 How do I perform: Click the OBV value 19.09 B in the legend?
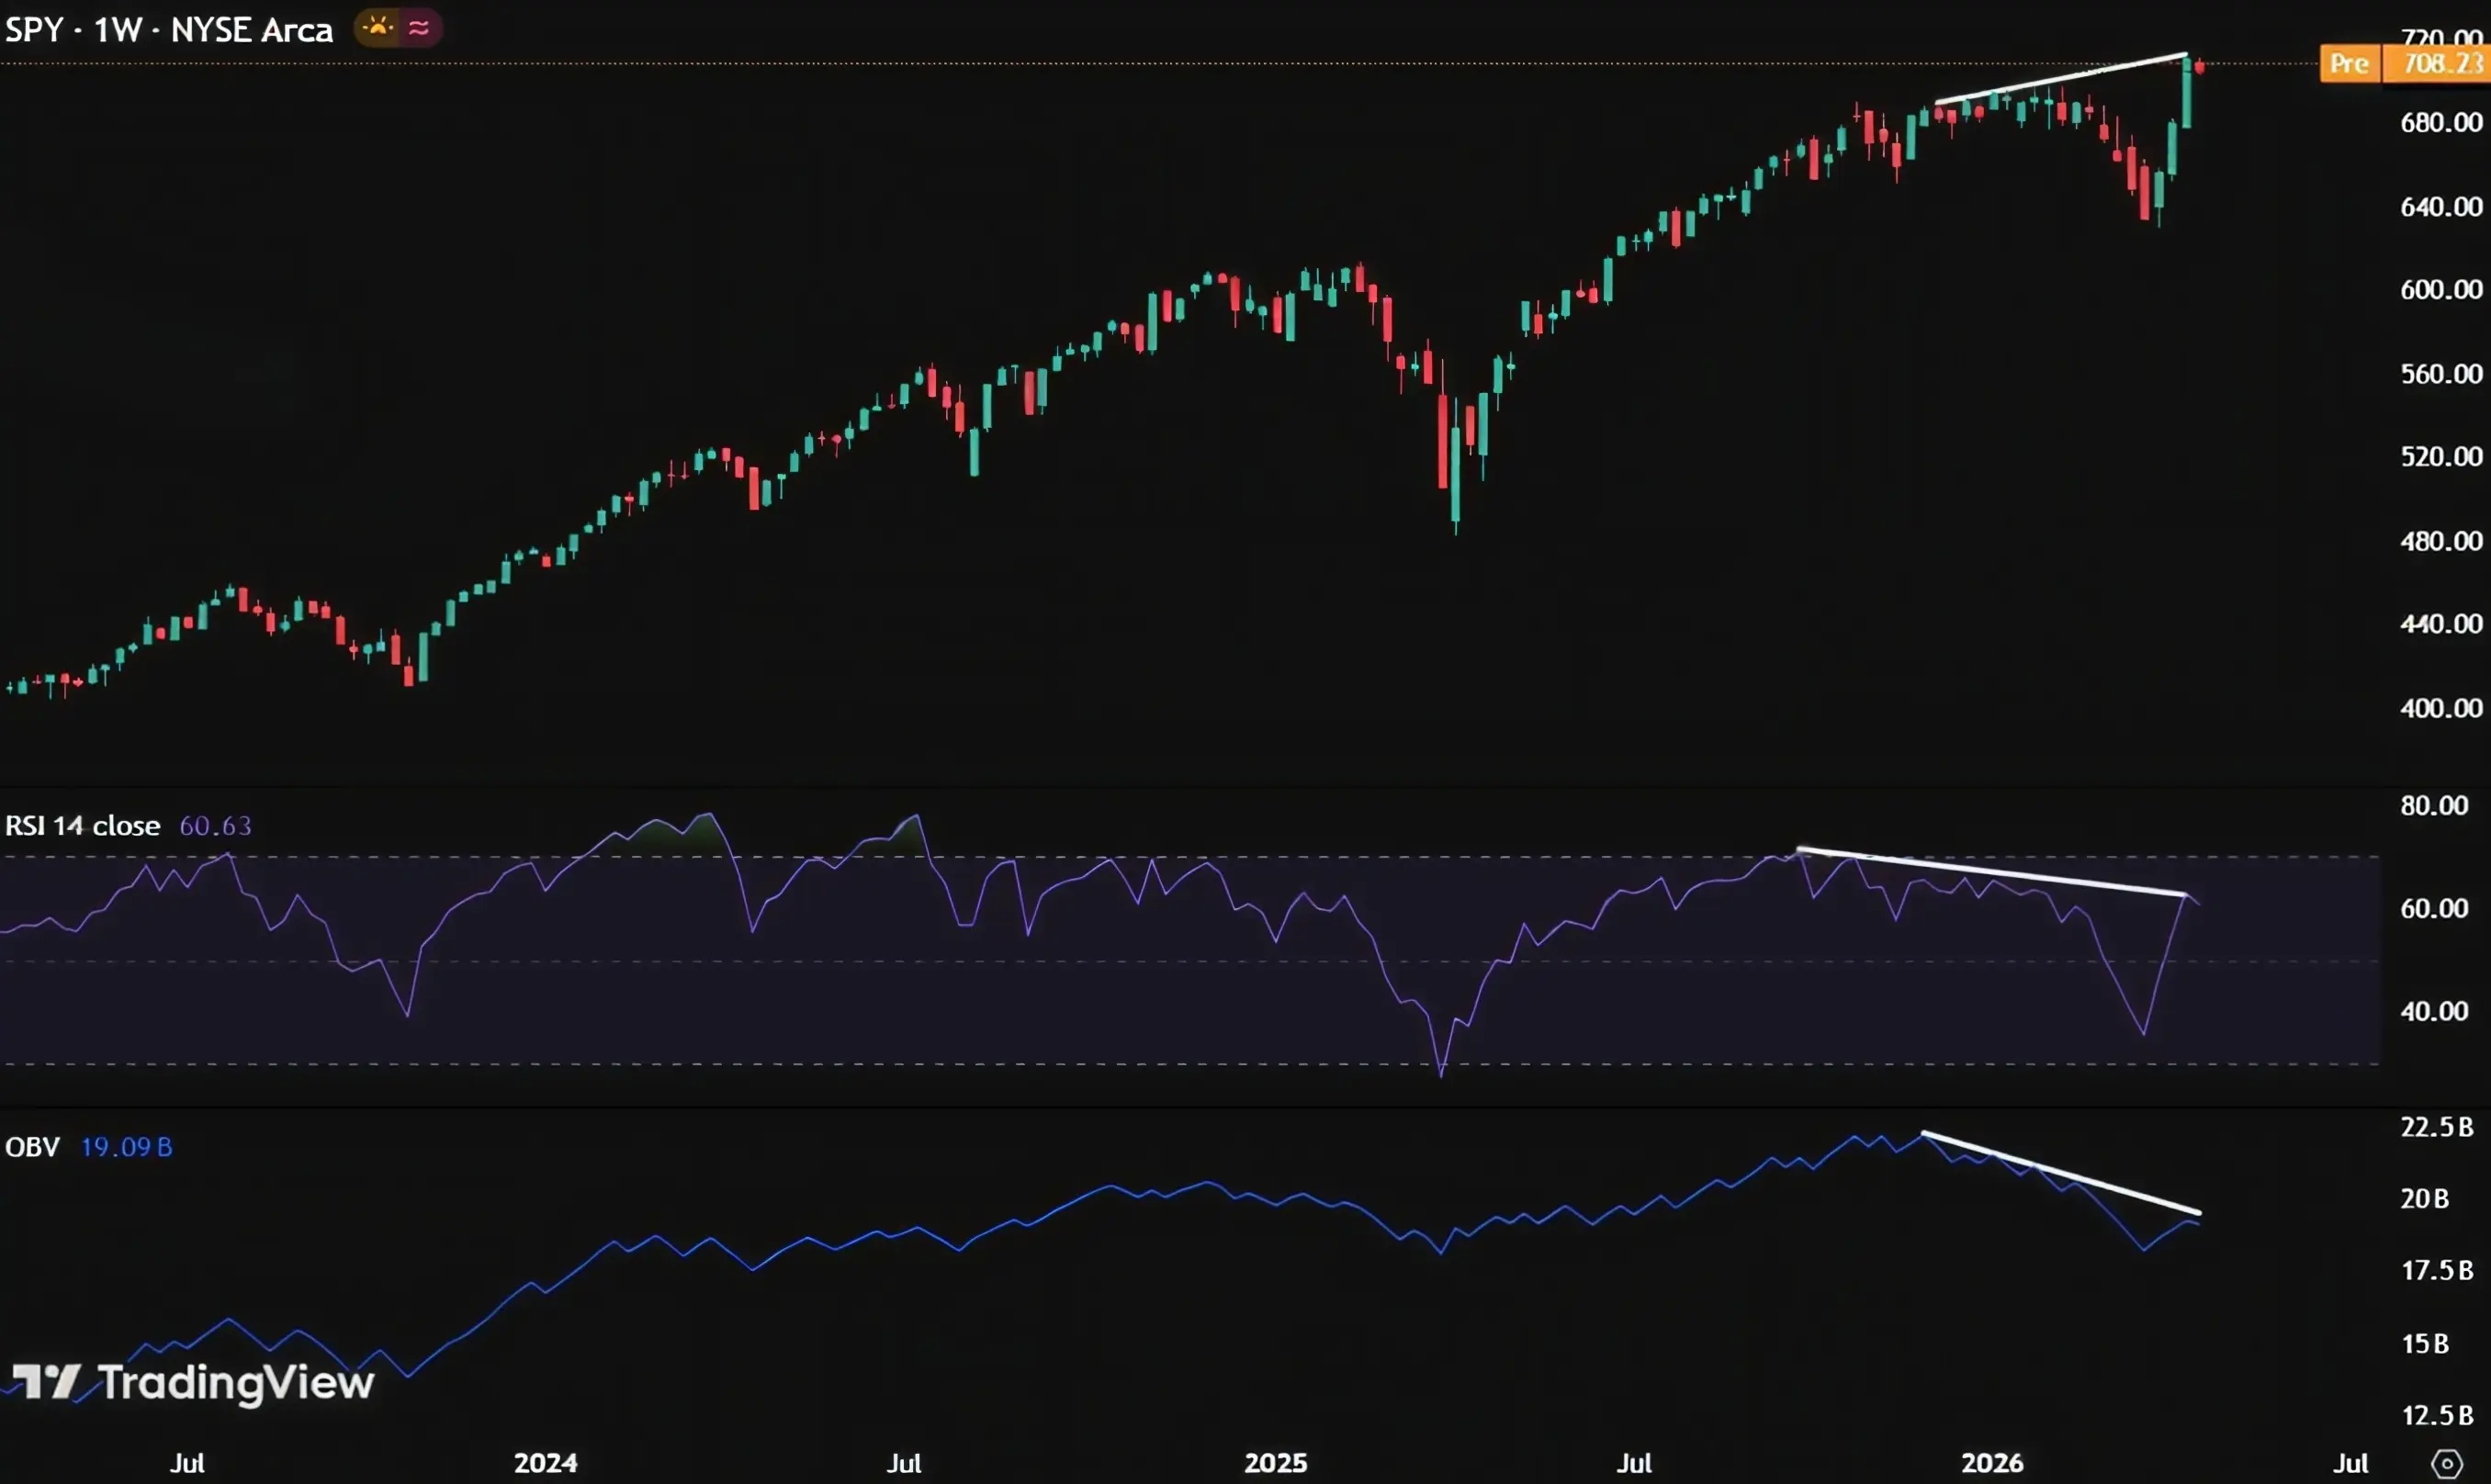[x=126, y=1147]
